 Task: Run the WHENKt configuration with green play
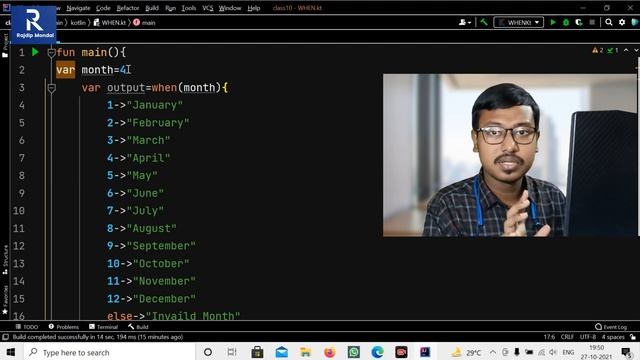pyautogui.click(x=553, y=22)
